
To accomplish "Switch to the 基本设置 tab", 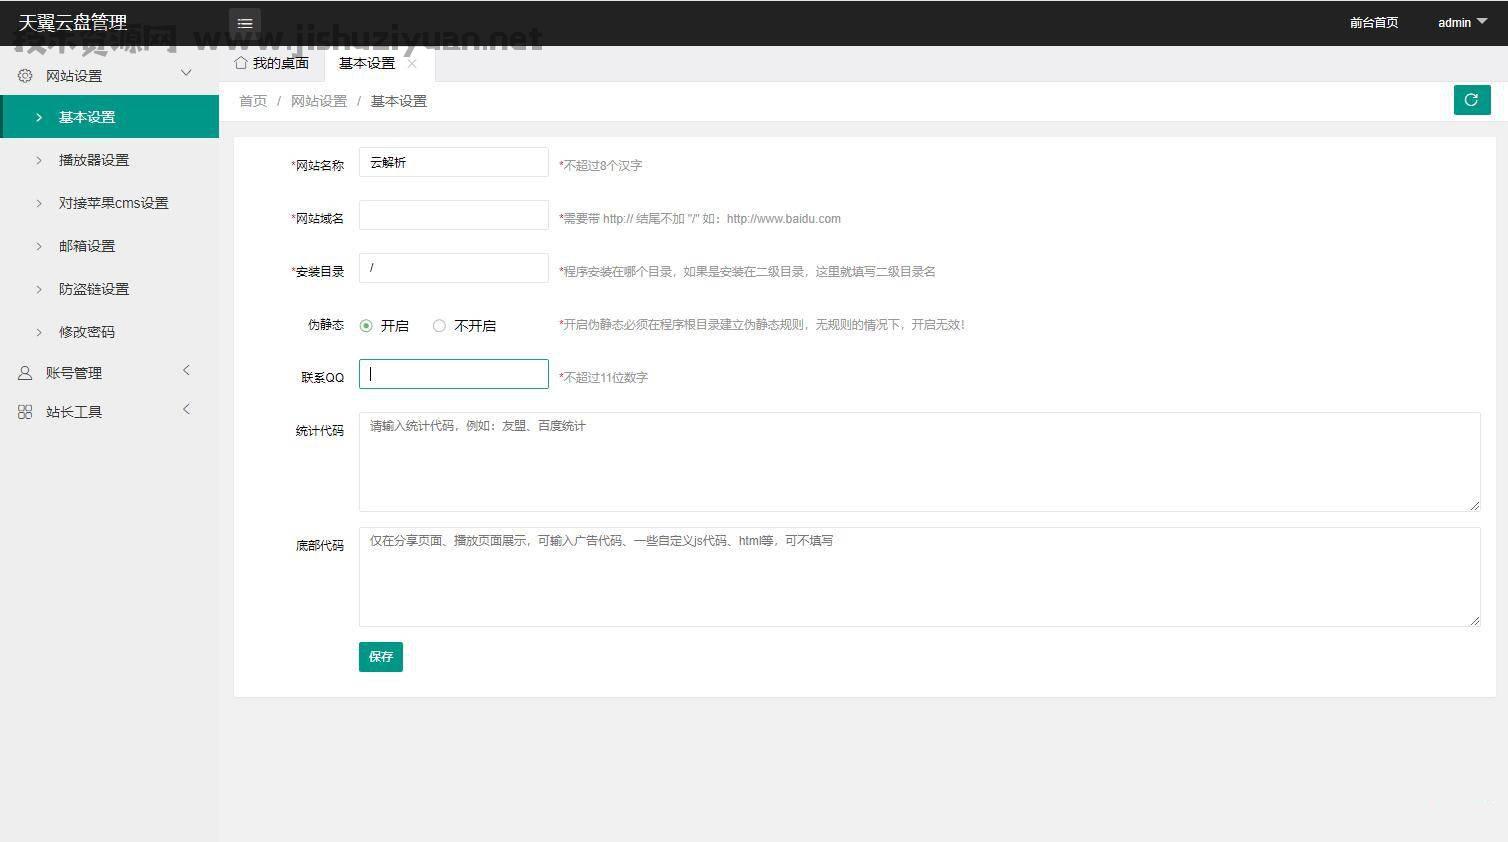I will coord(378,63).
